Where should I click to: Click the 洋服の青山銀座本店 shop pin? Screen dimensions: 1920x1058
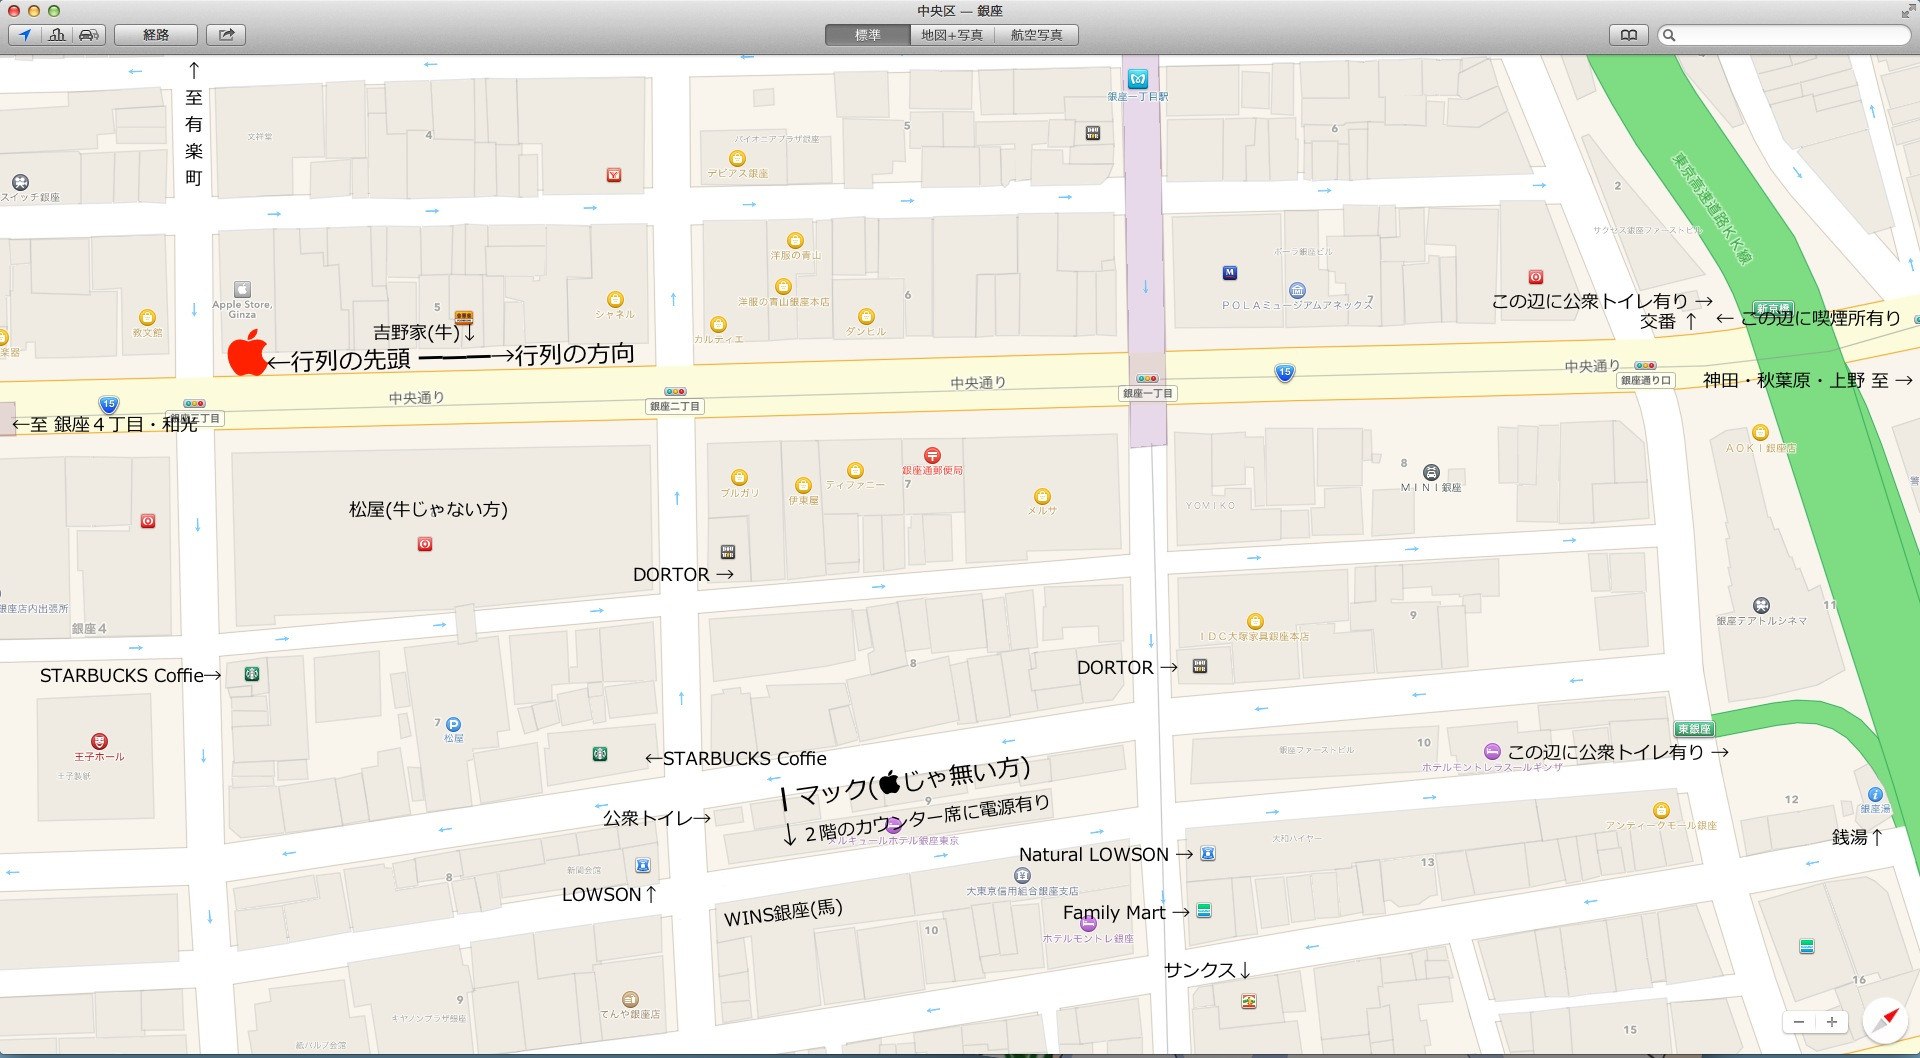tap(783, 287)
